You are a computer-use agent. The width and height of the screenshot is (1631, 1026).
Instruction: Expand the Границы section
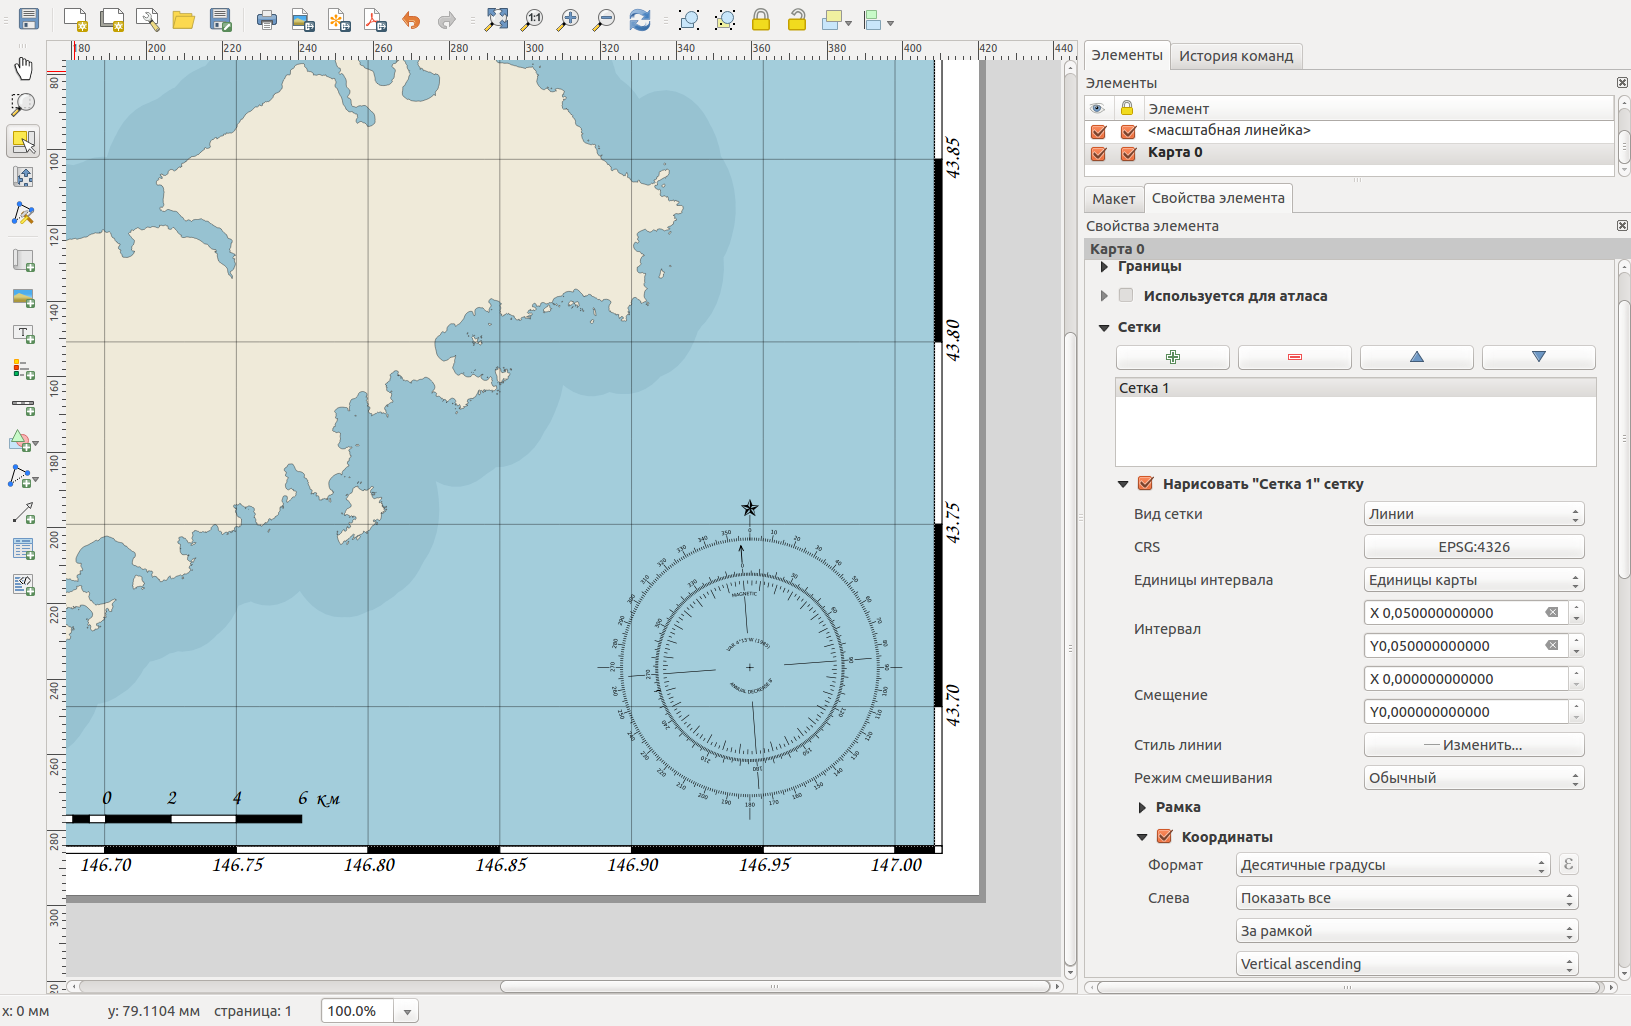[x=1104, y=266]
